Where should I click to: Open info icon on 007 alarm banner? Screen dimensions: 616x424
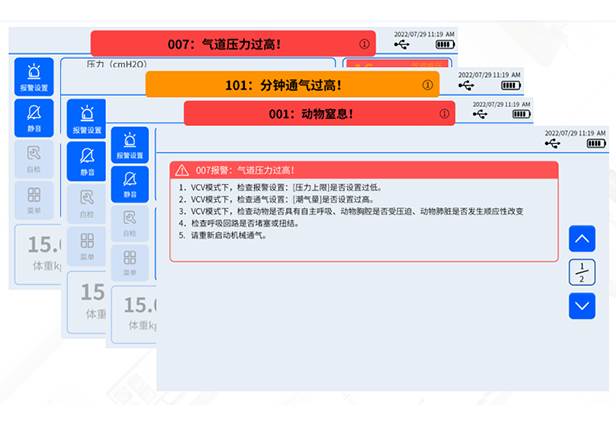tap(364, 44)
